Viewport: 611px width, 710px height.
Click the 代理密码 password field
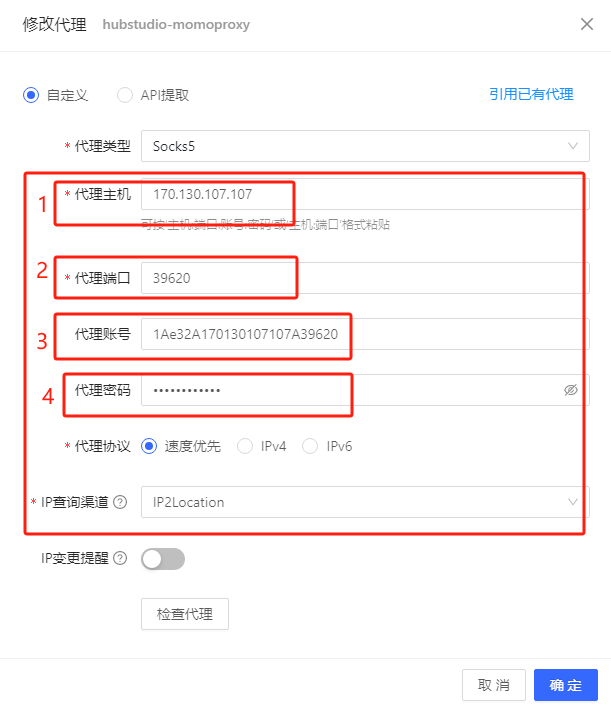(365, 390)
